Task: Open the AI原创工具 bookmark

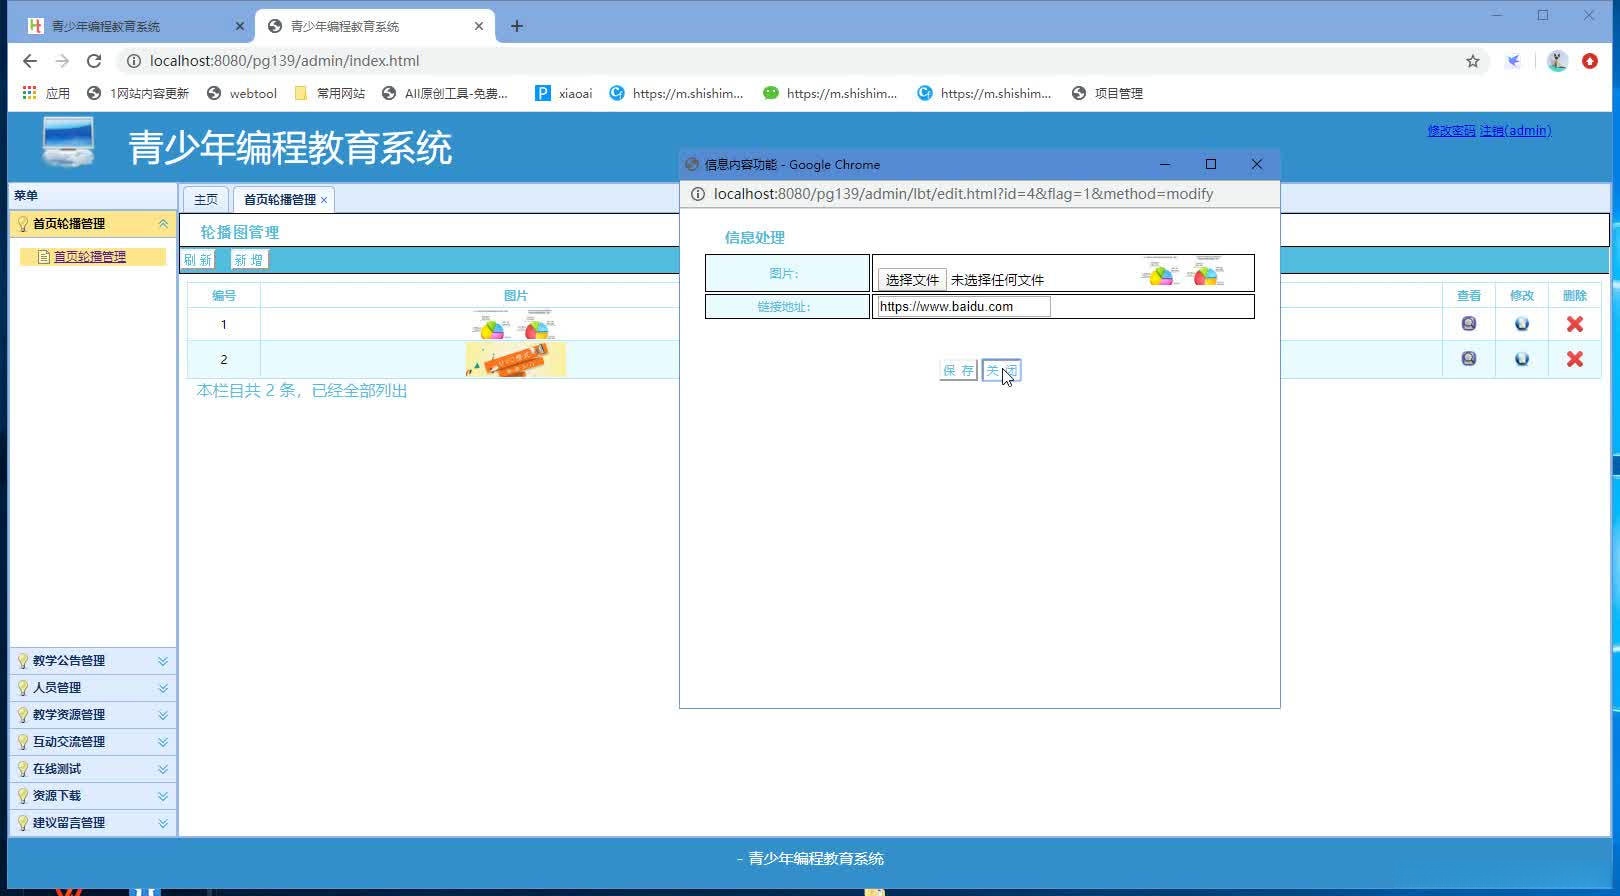Action: tap(445, 93)
